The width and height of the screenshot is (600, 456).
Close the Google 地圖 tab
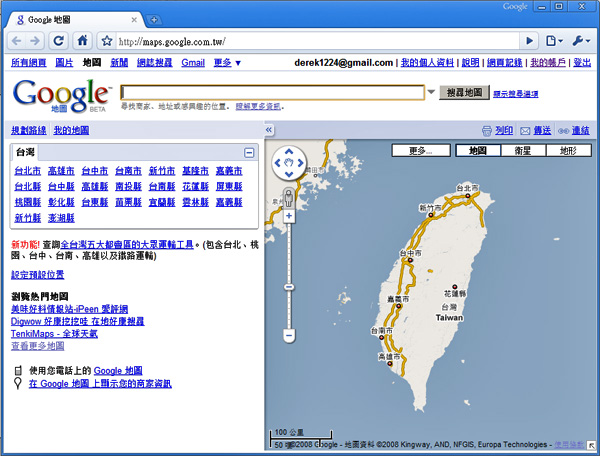tap(134, 20)
